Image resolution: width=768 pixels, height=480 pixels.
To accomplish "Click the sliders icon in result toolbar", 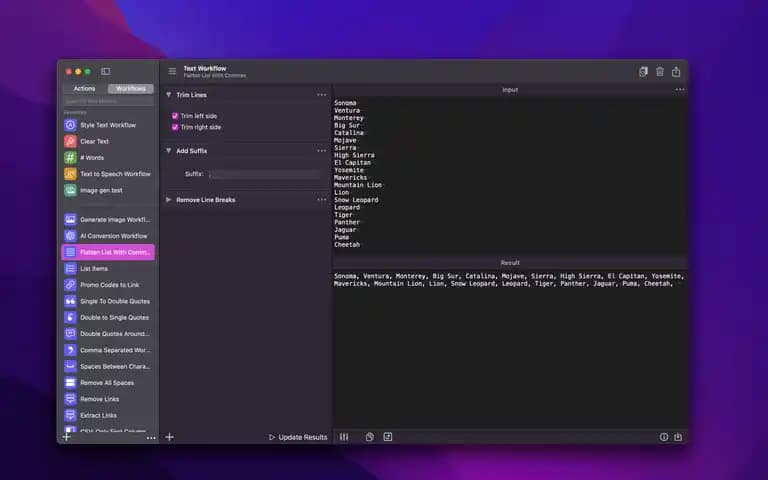I will [x=344, y=437].
